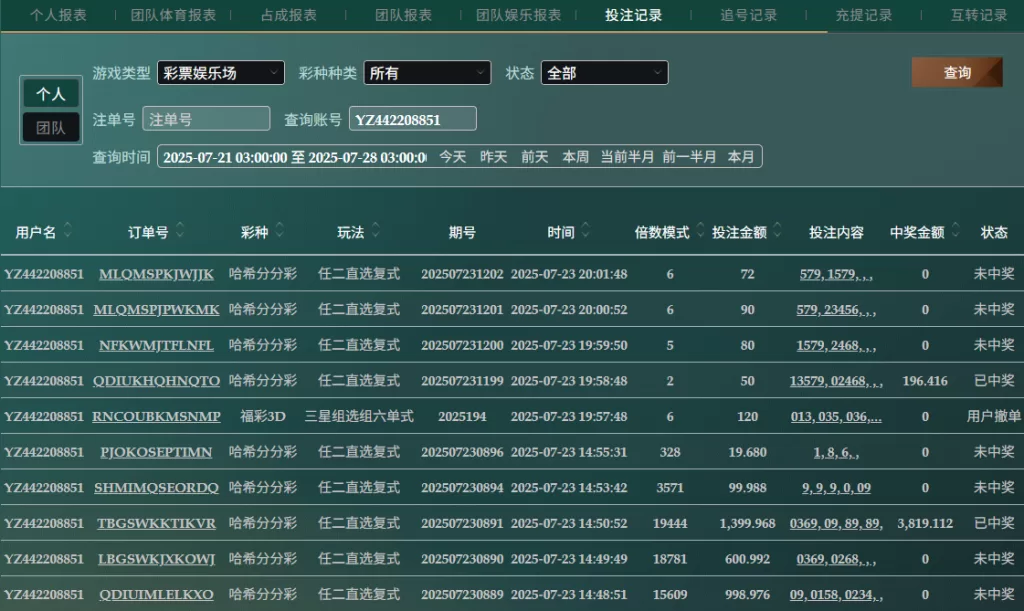Viewport: 1024px width, 611px height.
Task: Open order MLQMSPJPWKMK details
Action: tap(156, 309)
